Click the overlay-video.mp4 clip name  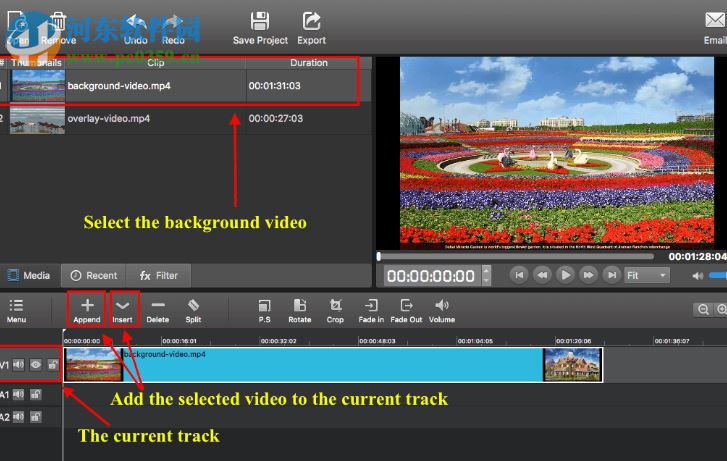[108, 119]
